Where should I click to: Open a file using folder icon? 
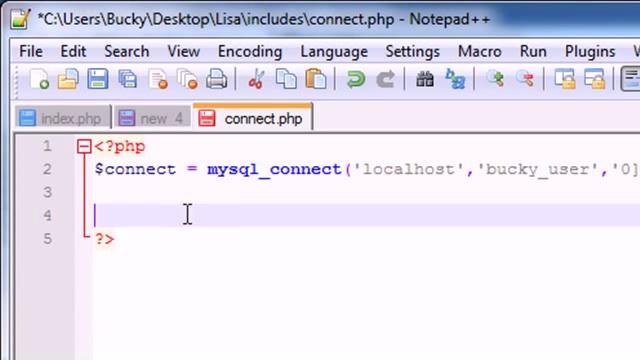68,79
